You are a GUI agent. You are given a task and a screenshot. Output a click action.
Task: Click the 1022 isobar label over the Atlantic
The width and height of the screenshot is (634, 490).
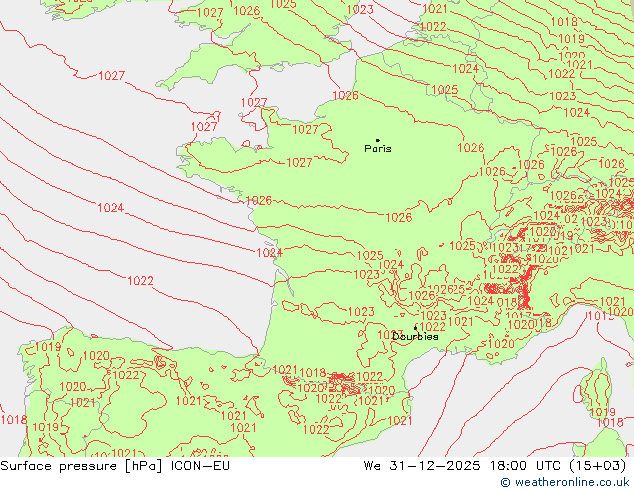coord(140,281)
